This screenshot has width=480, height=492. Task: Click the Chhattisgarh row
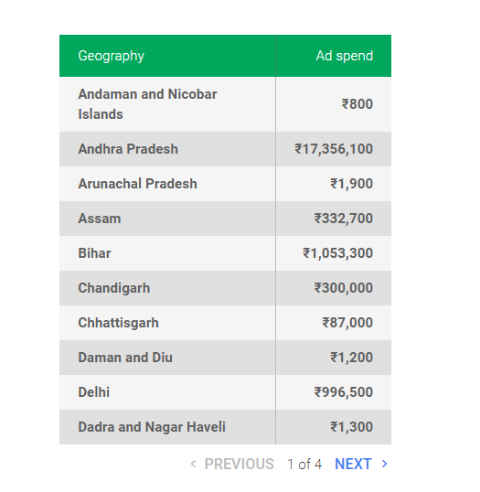pos(225,323)
